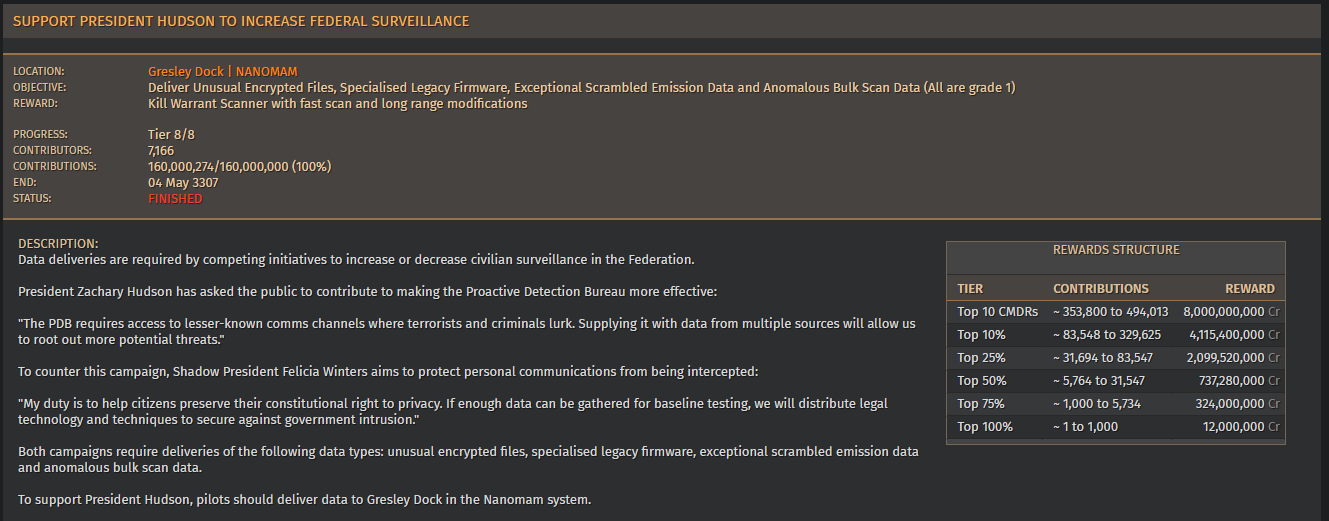Click the CONTRIBUTIONS column header
Screen dimensions: 1329x521
1101,288
